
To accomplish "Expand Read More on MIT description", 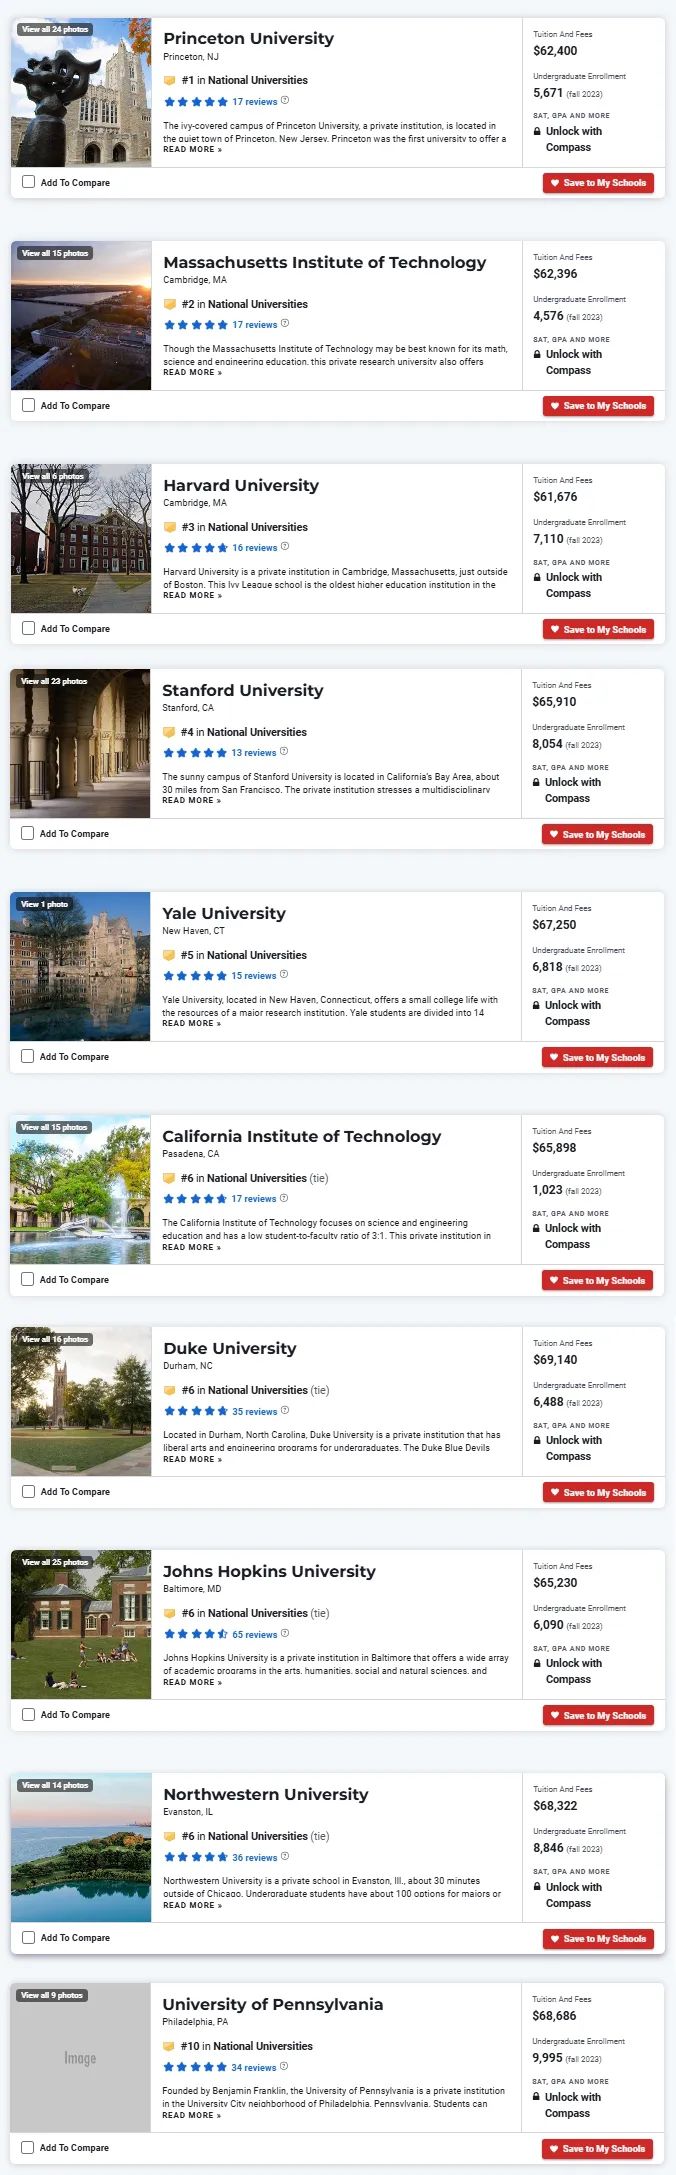I will (193, 372).
